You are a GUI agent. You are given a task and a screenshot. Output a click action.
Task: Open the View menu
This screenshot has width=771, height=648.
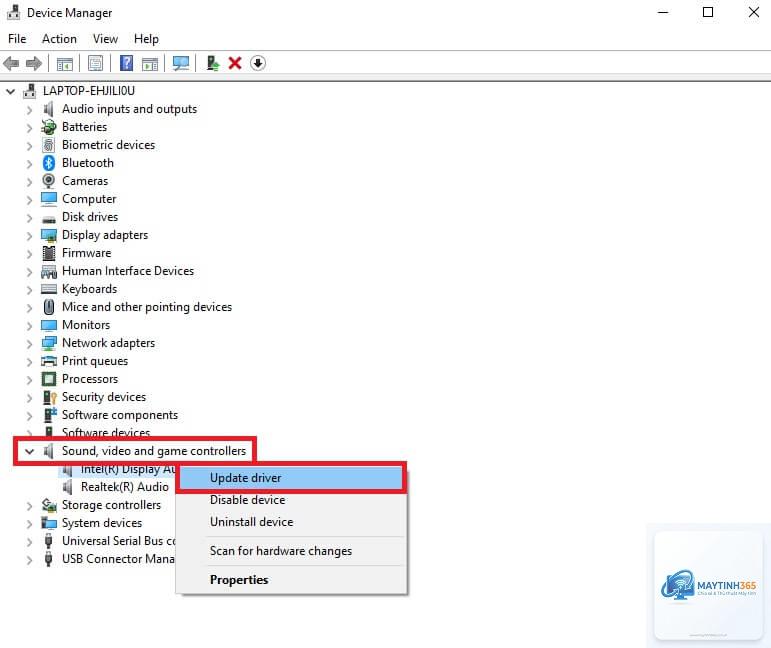[x=105, y=39]
